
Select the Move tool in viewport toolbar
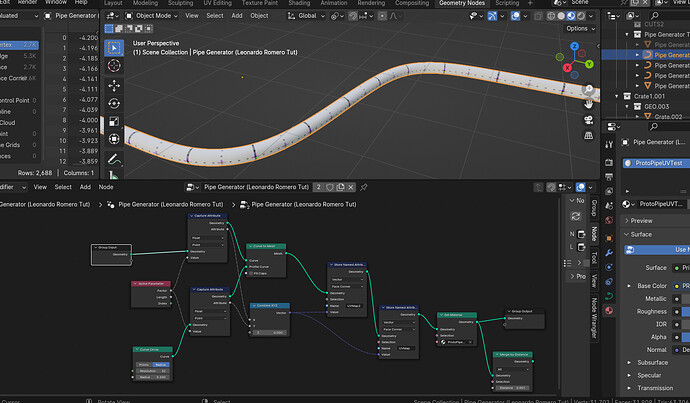(x=114, y=85)
